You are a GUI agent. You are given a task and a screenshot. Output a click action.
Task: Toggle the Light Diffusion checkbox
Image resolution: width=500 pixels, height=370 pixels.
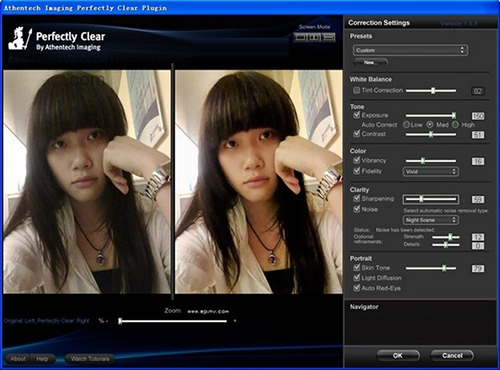[x=356, y=278]
